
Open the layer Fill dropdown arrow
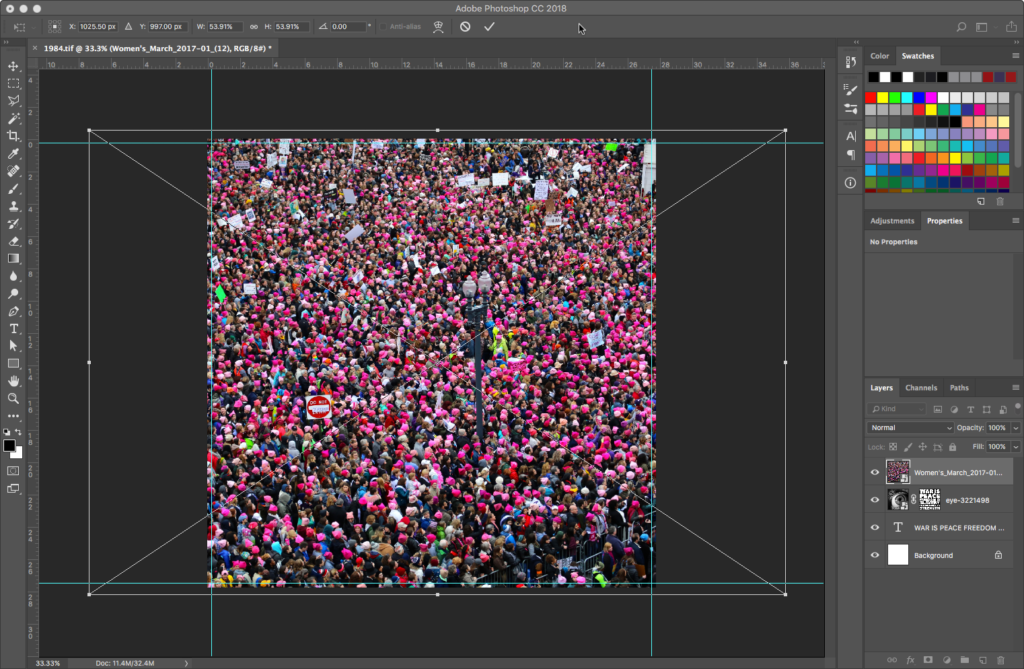[1016, 446]
